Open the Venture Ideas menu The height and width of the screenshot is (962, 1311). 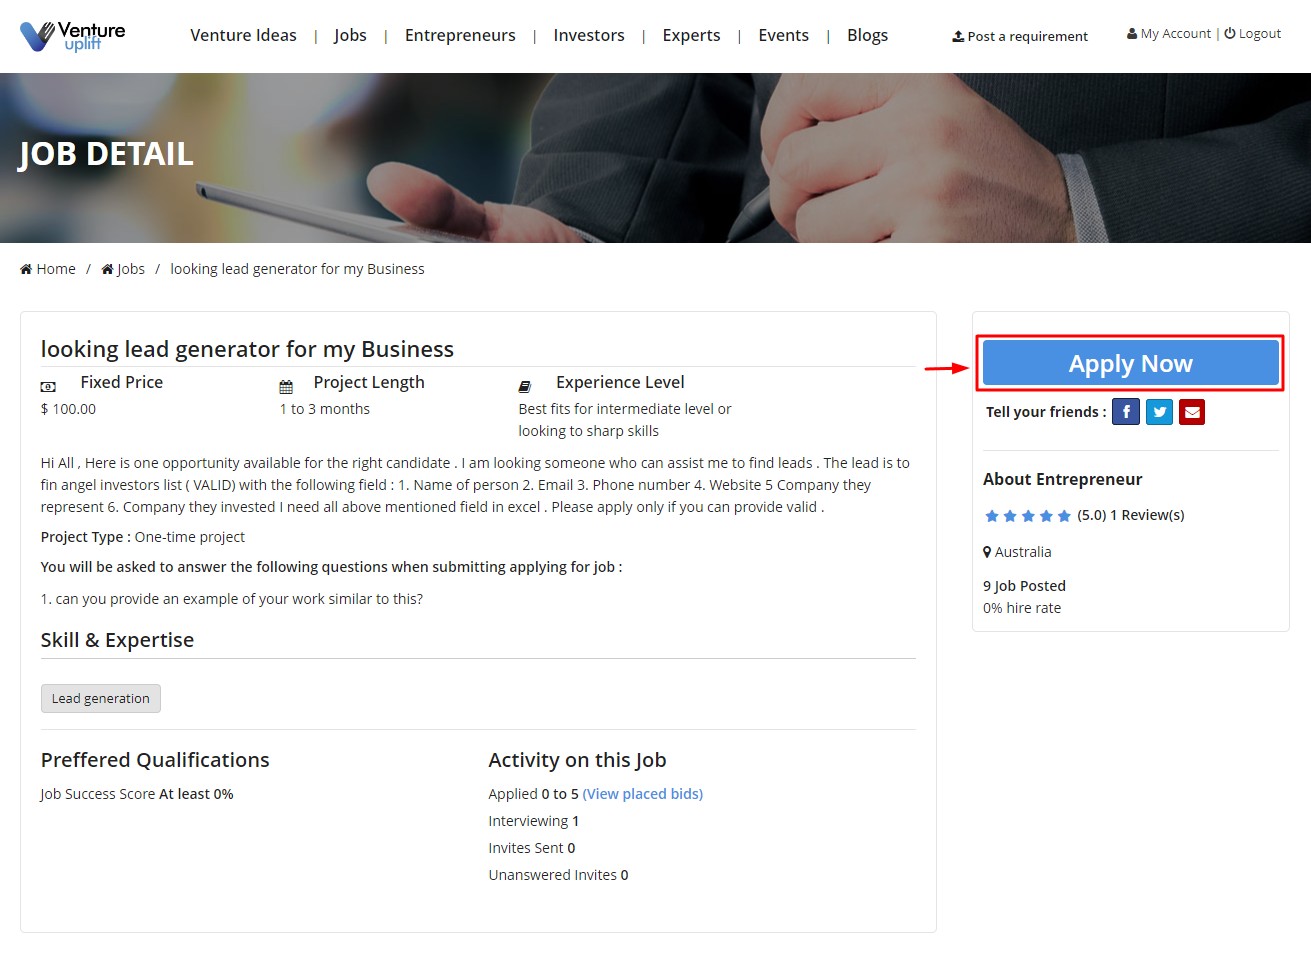(243, 36)
